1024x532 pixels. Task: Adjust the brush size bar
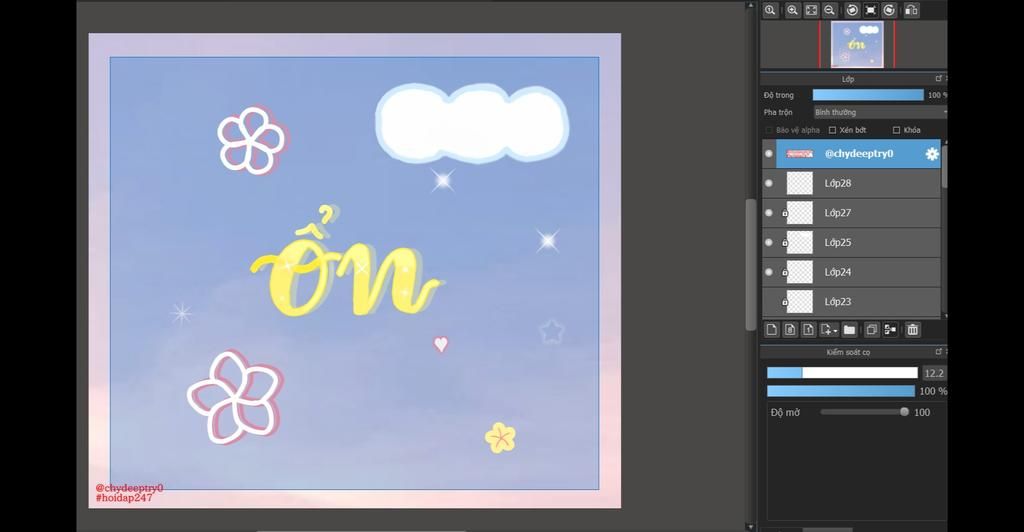click(x=842, y=373)
